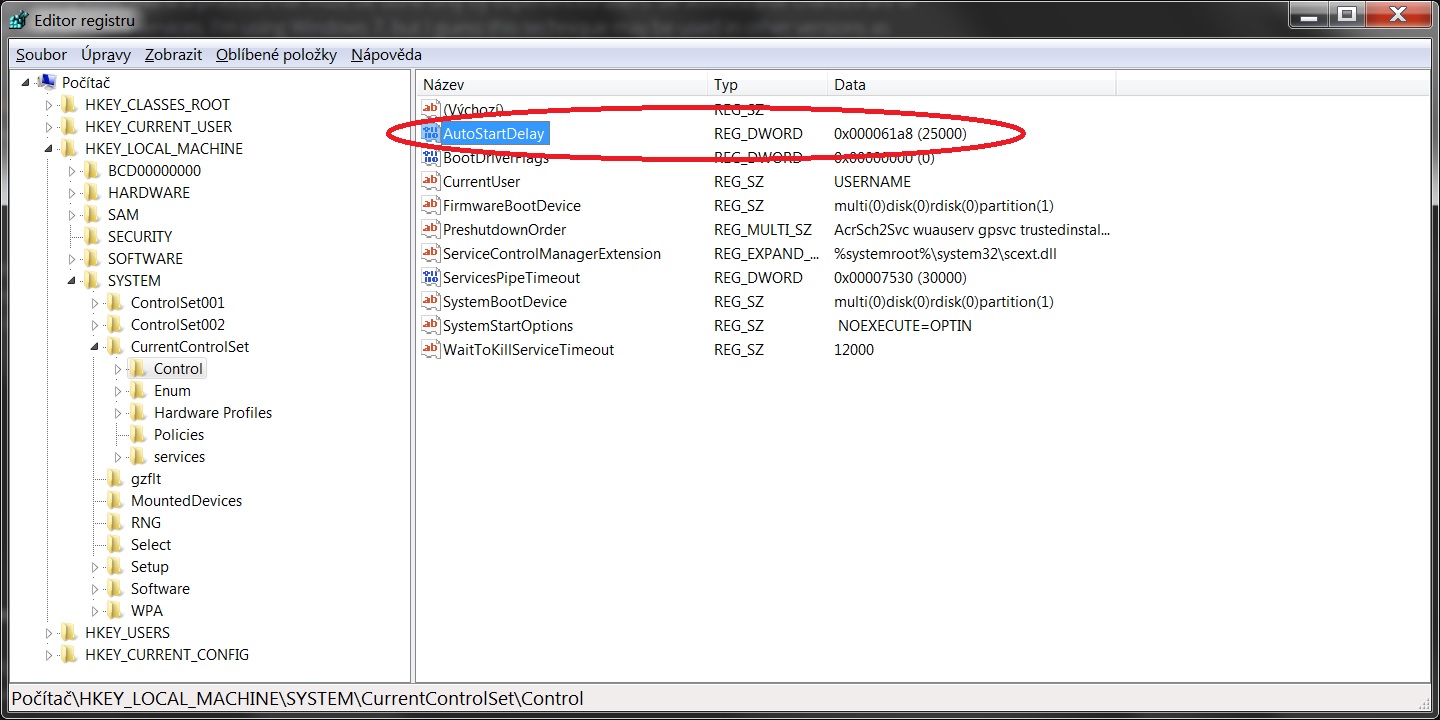Click the SOFTWARE folder icon under HKEY_LOCAL_MACHINE

click(92, 259)
